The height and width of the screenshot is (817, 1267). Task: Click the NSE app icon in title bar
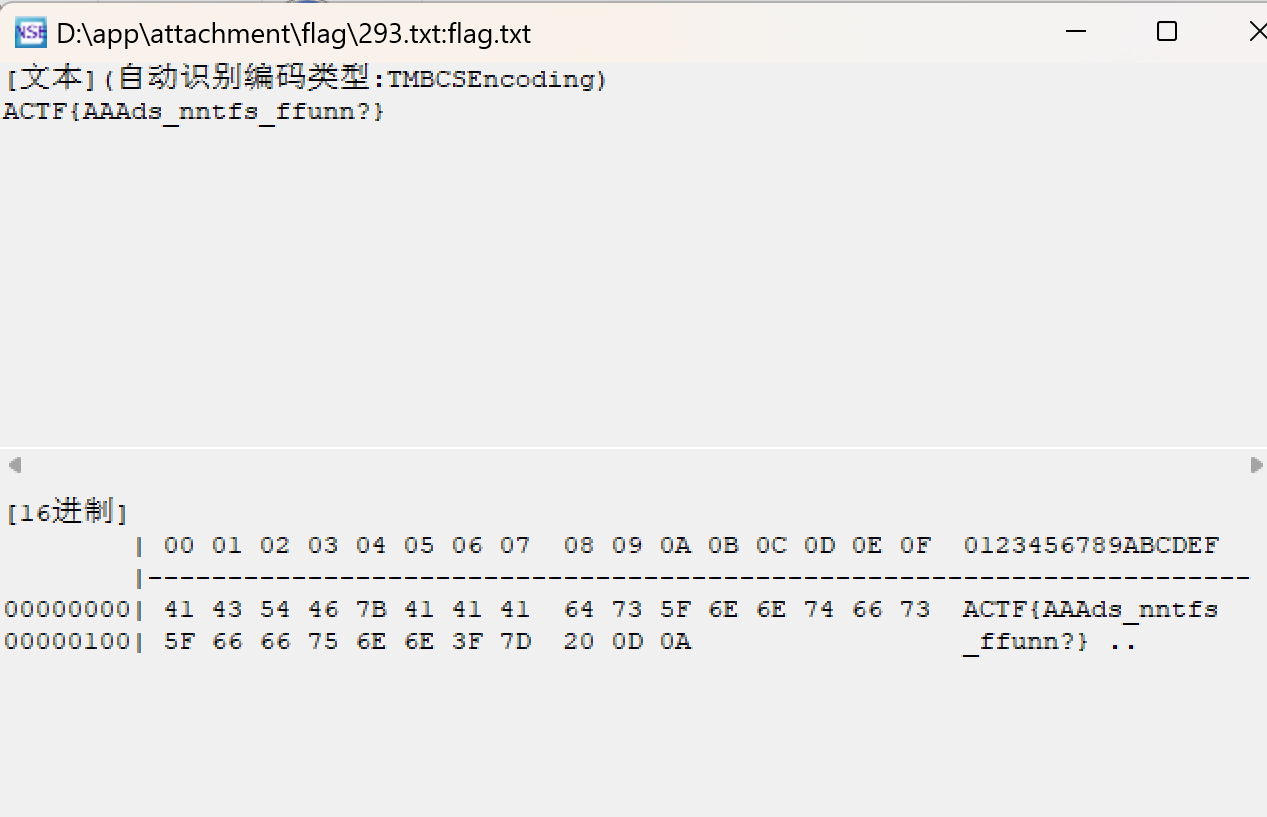tap(30, 32)
